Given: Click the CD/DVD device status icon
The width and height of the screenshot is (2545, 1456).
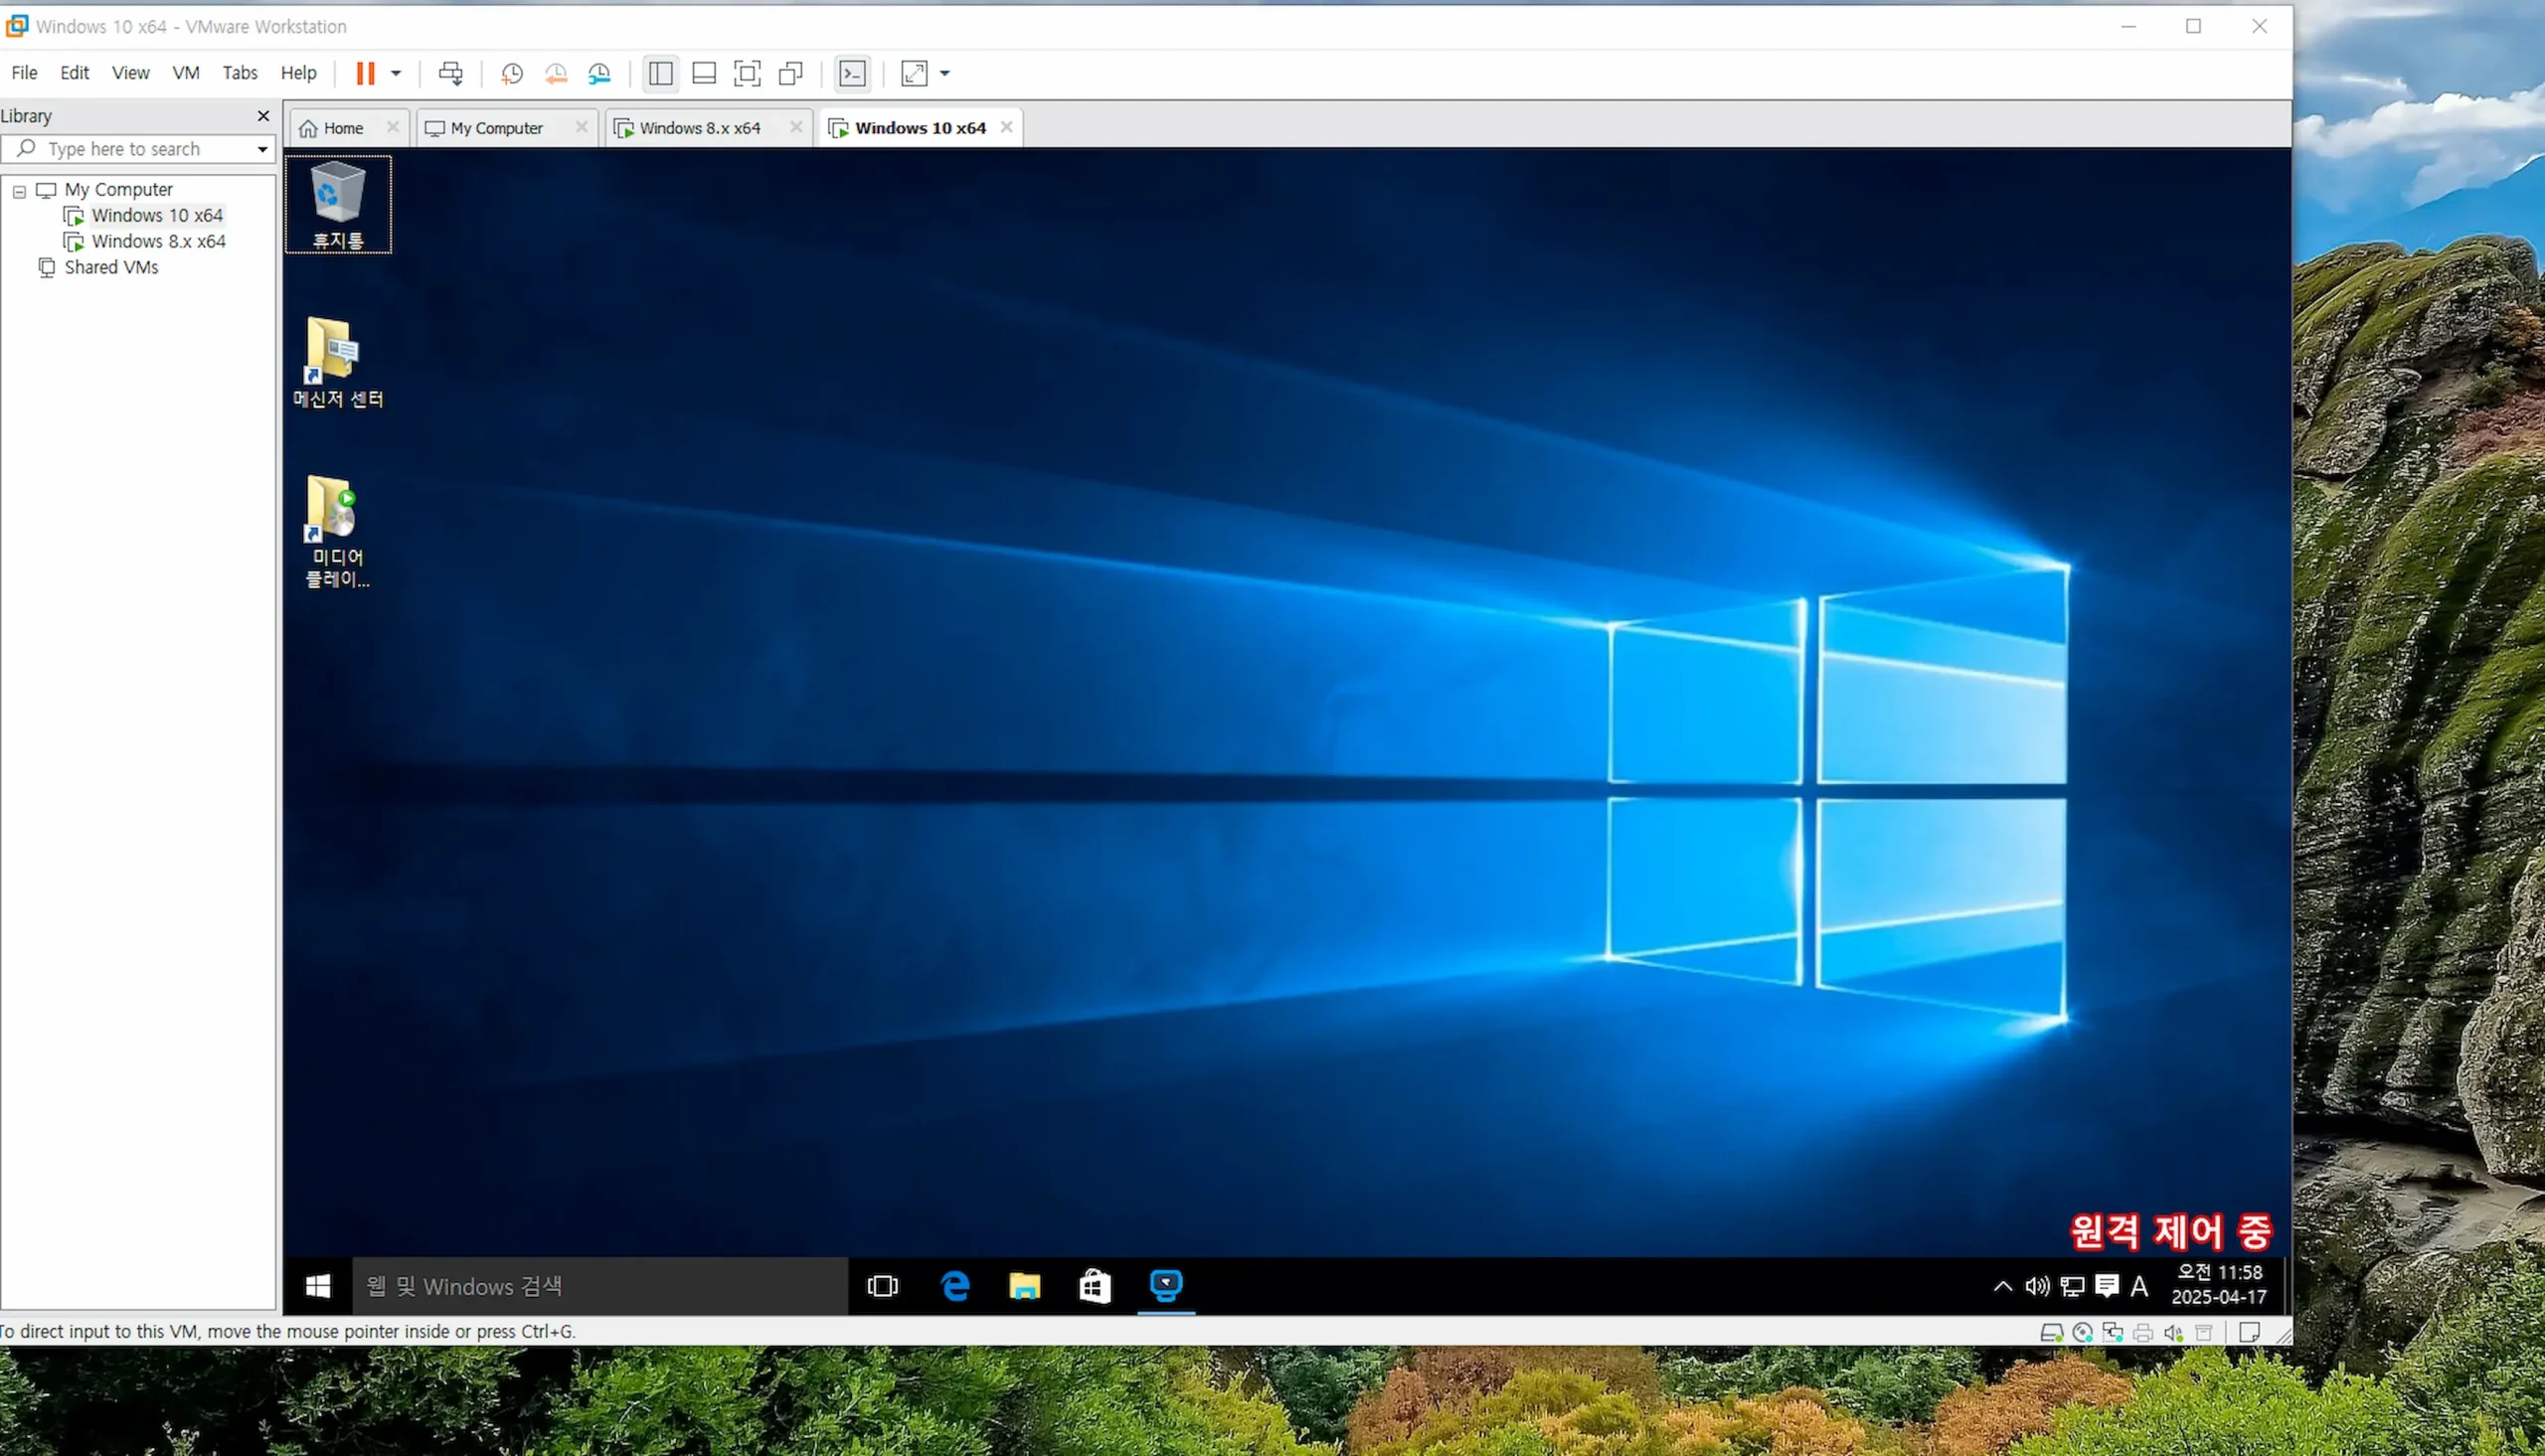Looking at the screenshot, I should (2083, 1332).
